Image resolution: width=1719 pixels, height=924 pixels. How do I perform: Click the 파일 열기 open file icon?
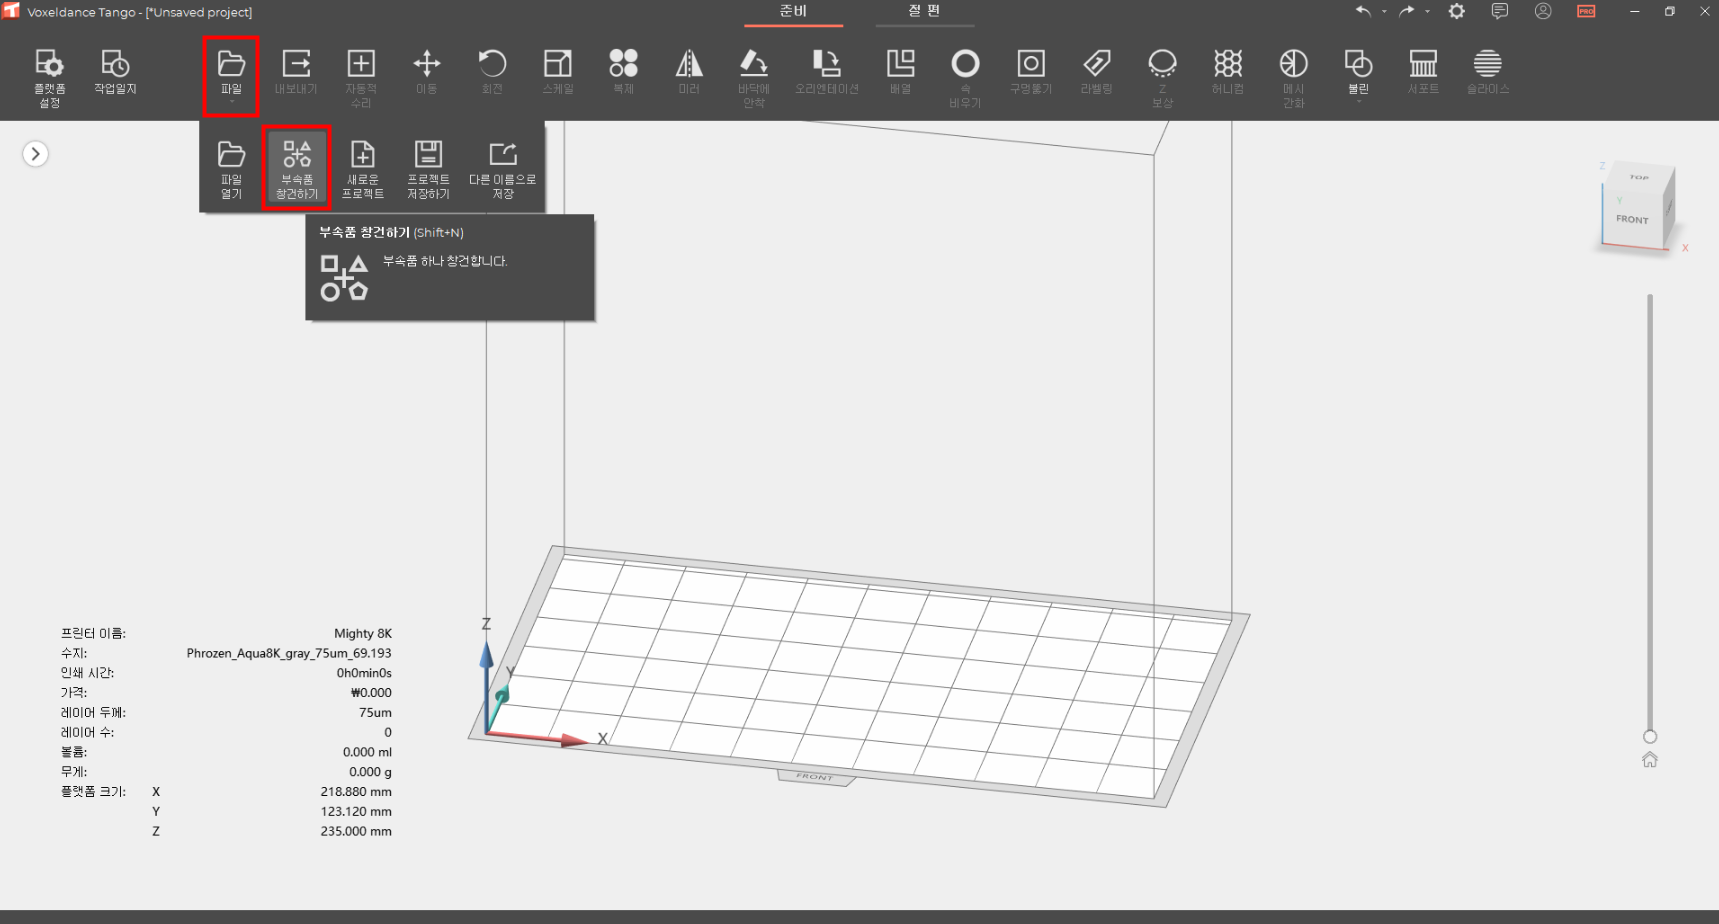231,167
